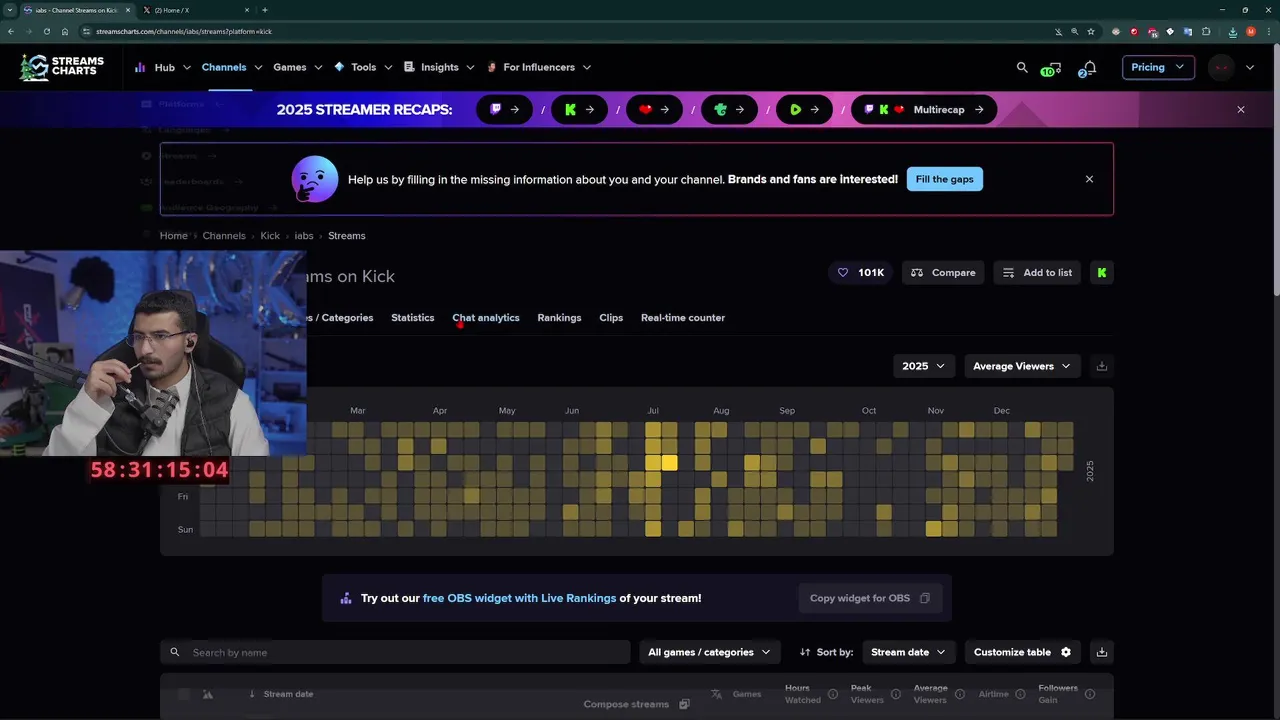Viewport: 1280px width, 720px height.
Task: Download the streams table data
Action: pyautogui.click(x=1102, y=652)
